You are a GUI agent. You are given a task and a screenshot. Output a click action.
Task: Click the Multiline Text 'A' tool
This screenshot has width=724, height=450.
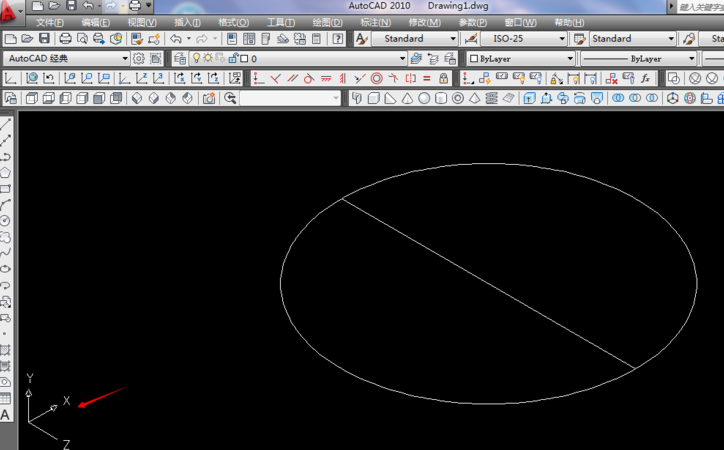pos(5,414)
